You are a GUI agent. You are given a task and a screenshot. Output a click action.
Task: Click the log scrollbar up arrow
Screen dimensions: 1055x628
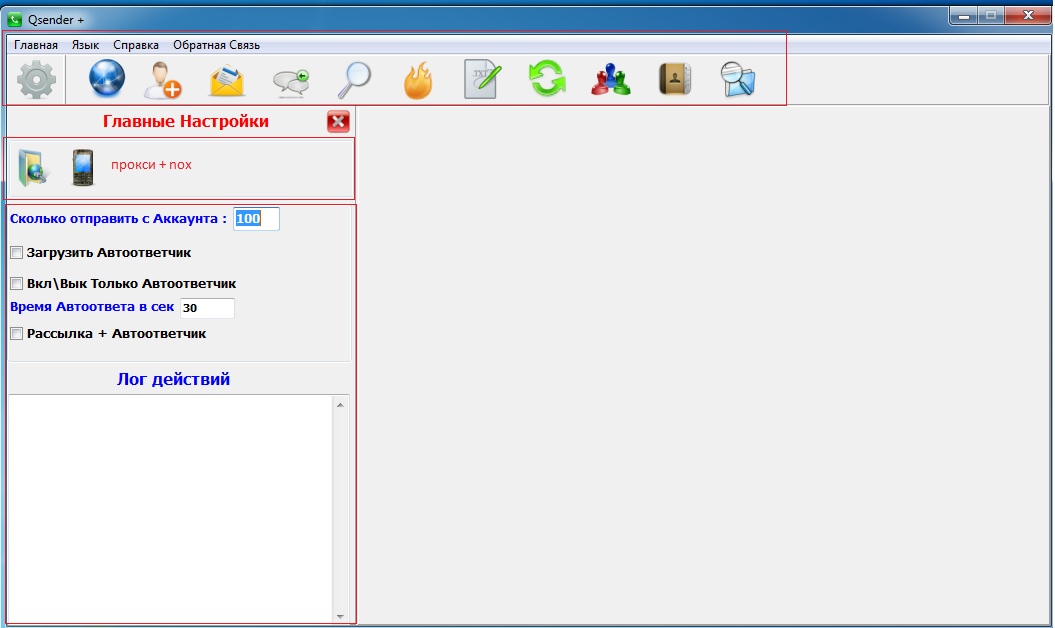tap(340, 405)
